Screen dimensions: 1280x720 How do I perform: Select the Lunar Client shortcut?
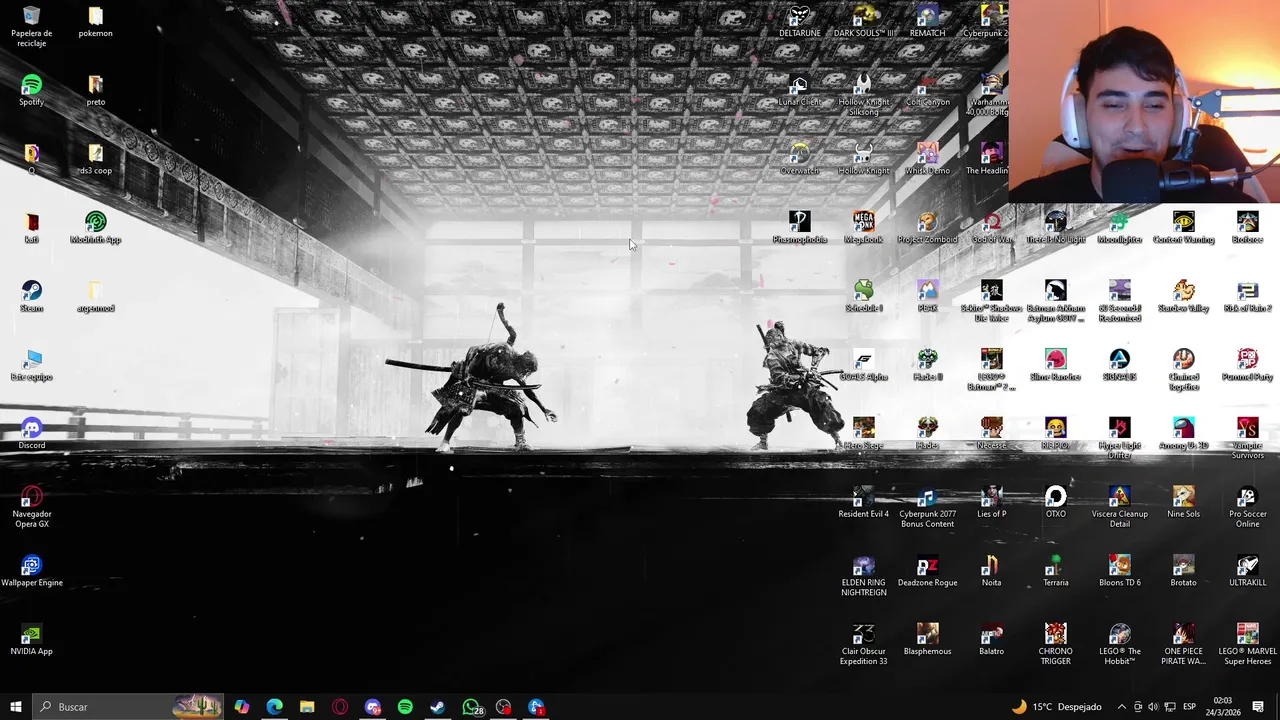799,90
